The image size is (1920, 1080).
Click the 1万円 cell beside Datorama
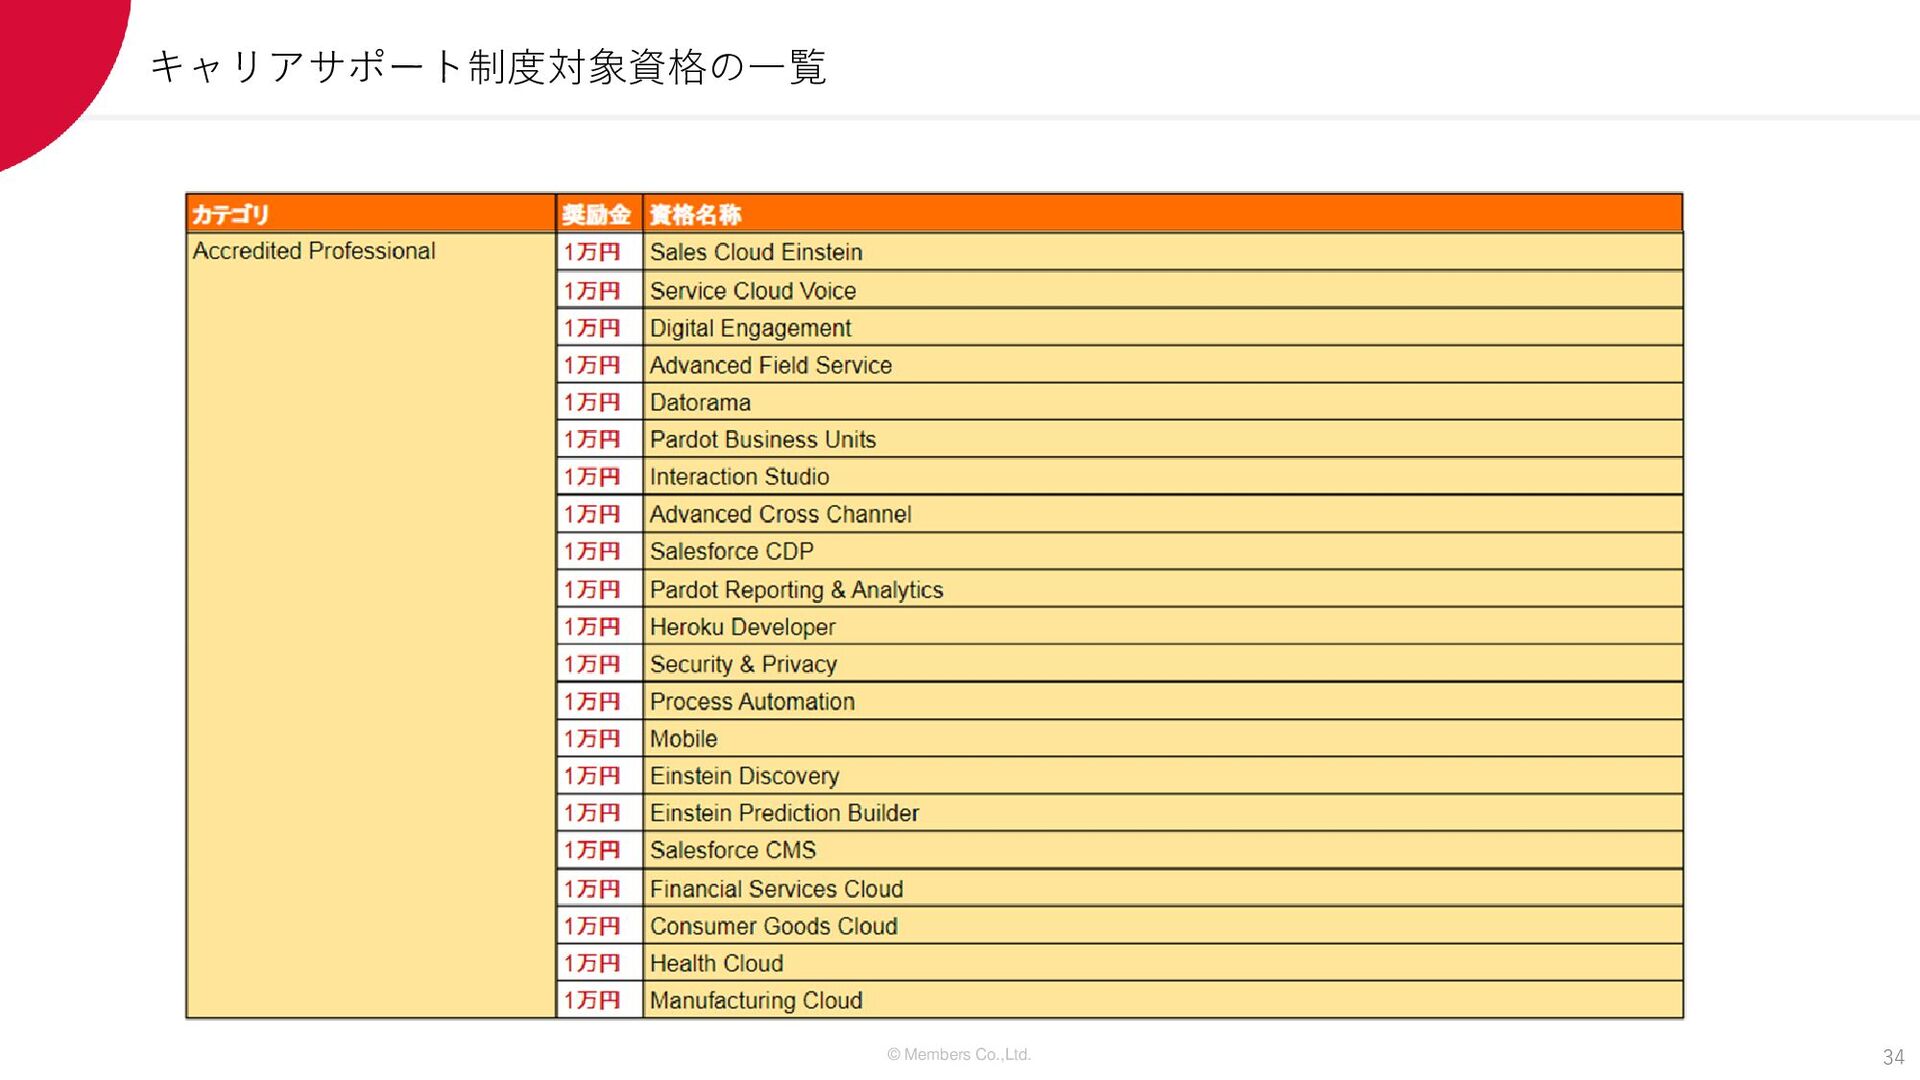(x=599, y=402)
